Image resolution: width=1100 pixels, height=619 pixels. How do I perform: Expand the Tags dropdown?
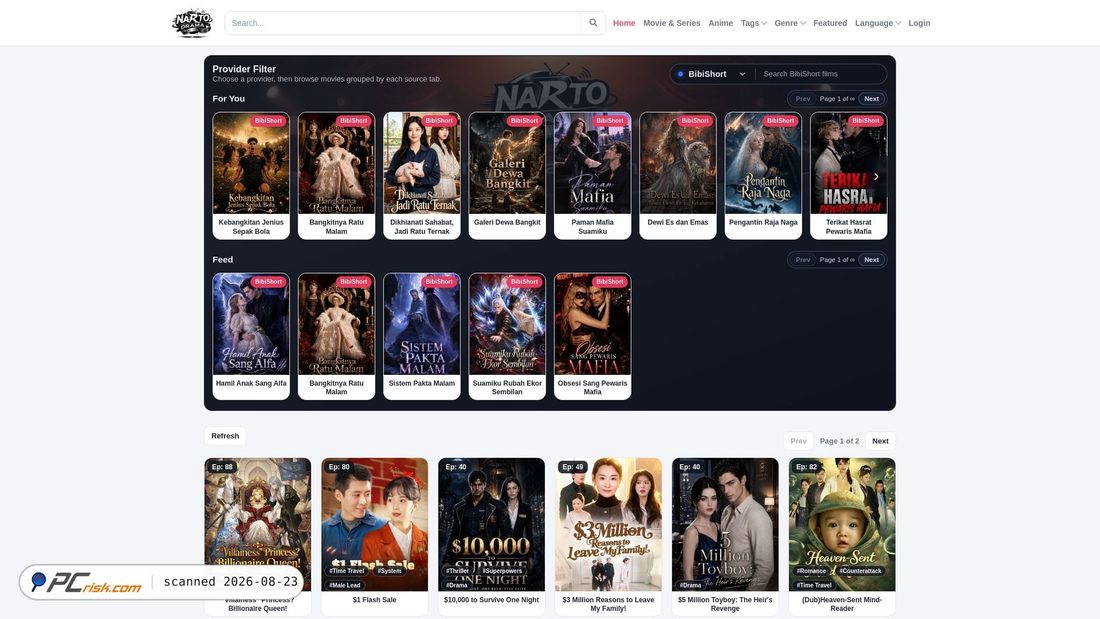coord(753,23)
